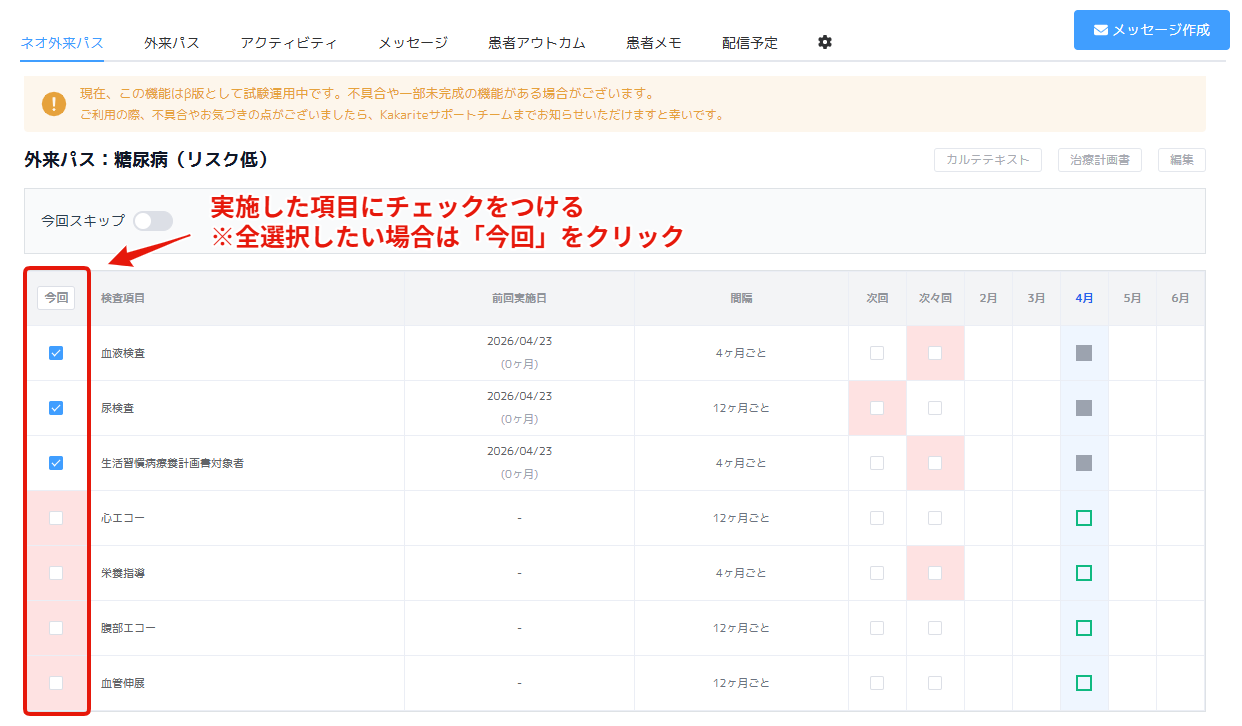
Task: Click the gray April marker for 尿検査
Action: 1084,408
